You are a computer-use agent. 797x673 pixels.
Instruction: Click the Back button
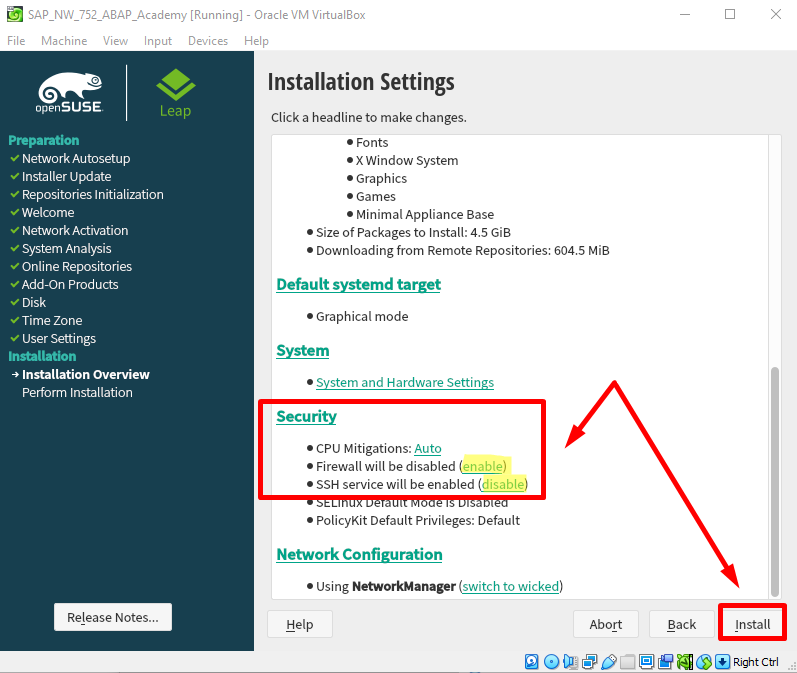682,624
